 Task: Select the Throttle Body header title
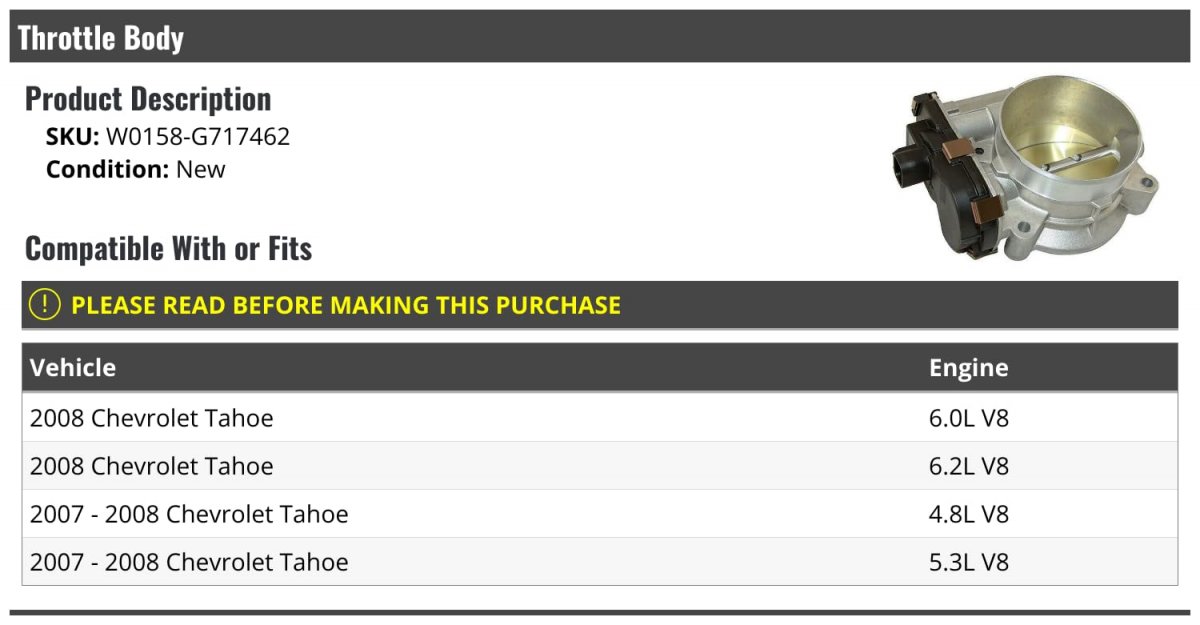click(x=101, y=38)
